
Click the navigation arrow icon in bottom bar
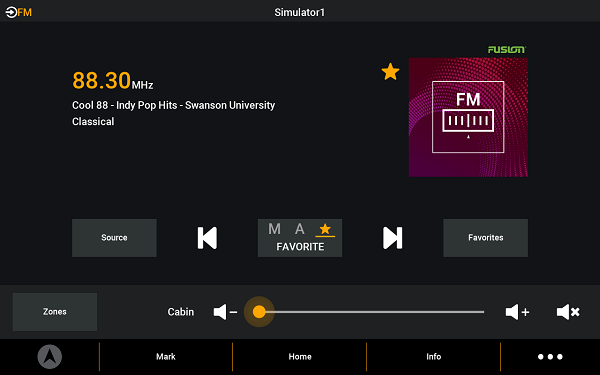coord(49,357)
